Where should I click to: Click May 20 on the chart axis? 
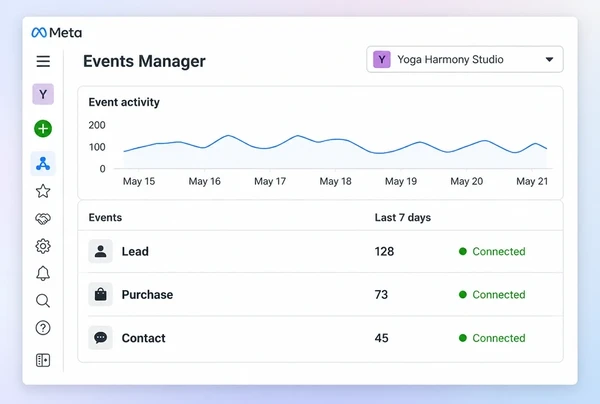pyautogui.click(x=466, y=181)
